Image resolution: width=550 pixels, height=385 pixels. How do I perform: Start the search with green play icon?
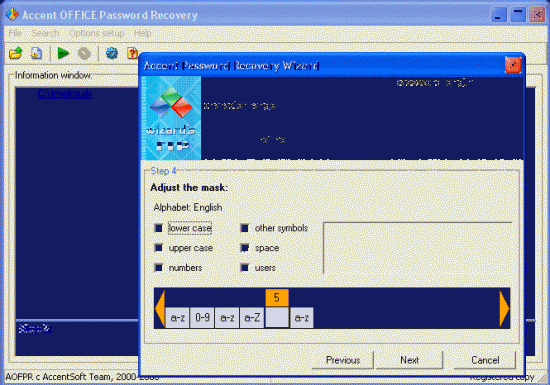[x=63, y=53]
